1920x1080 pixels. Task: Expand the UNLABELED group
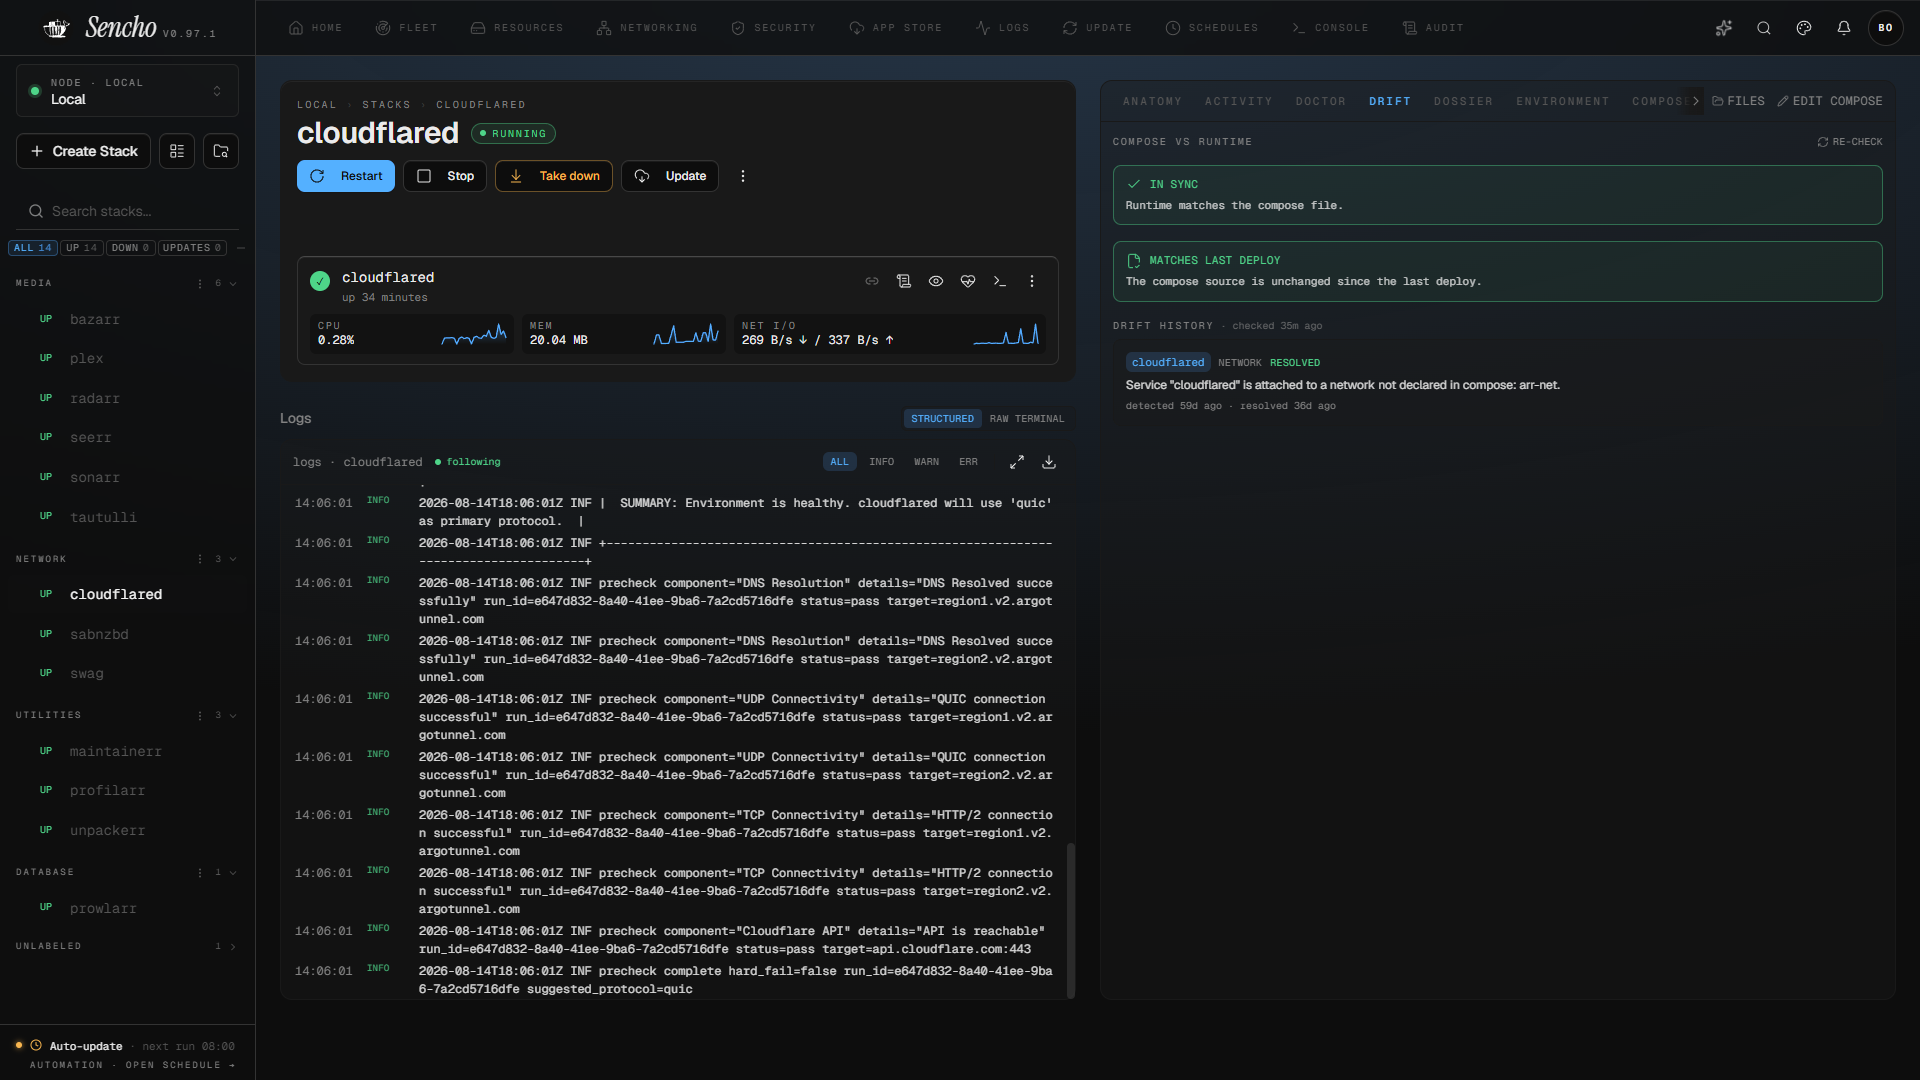coord(233,946)
